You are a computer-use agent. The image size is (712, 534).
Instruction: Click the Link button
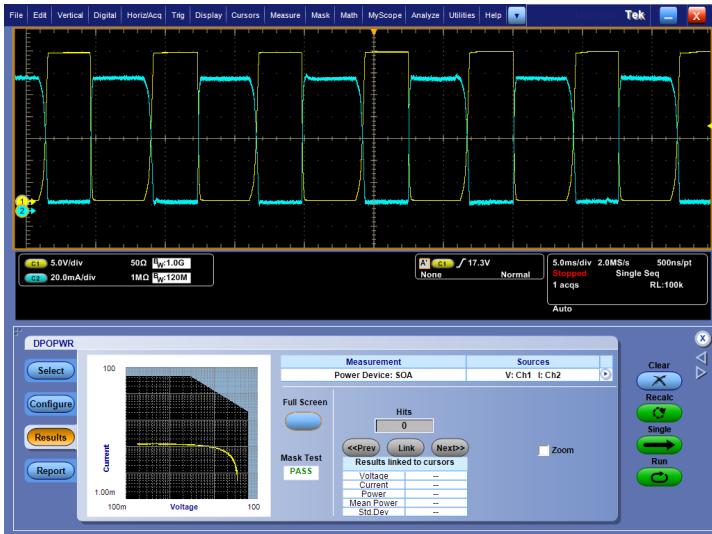coord(406,448)
